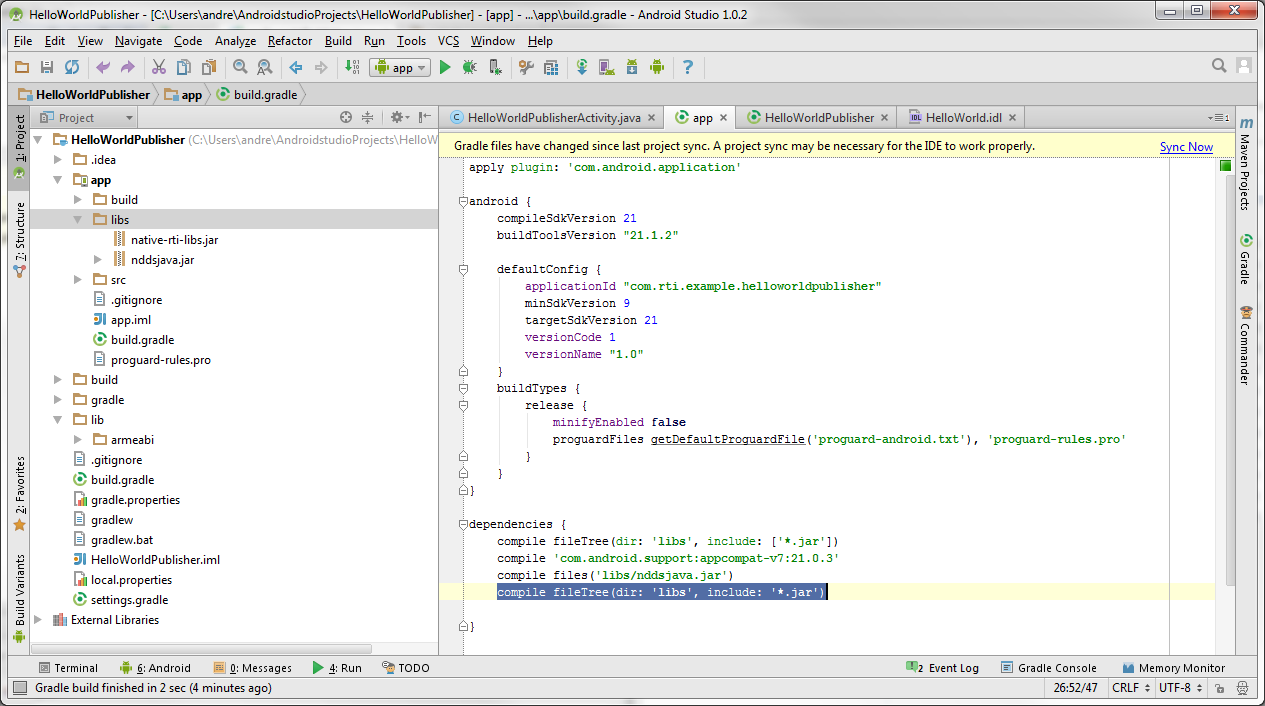The image size is (1265, 706).
Task: Expand the .idea folder
Action: 58,160
